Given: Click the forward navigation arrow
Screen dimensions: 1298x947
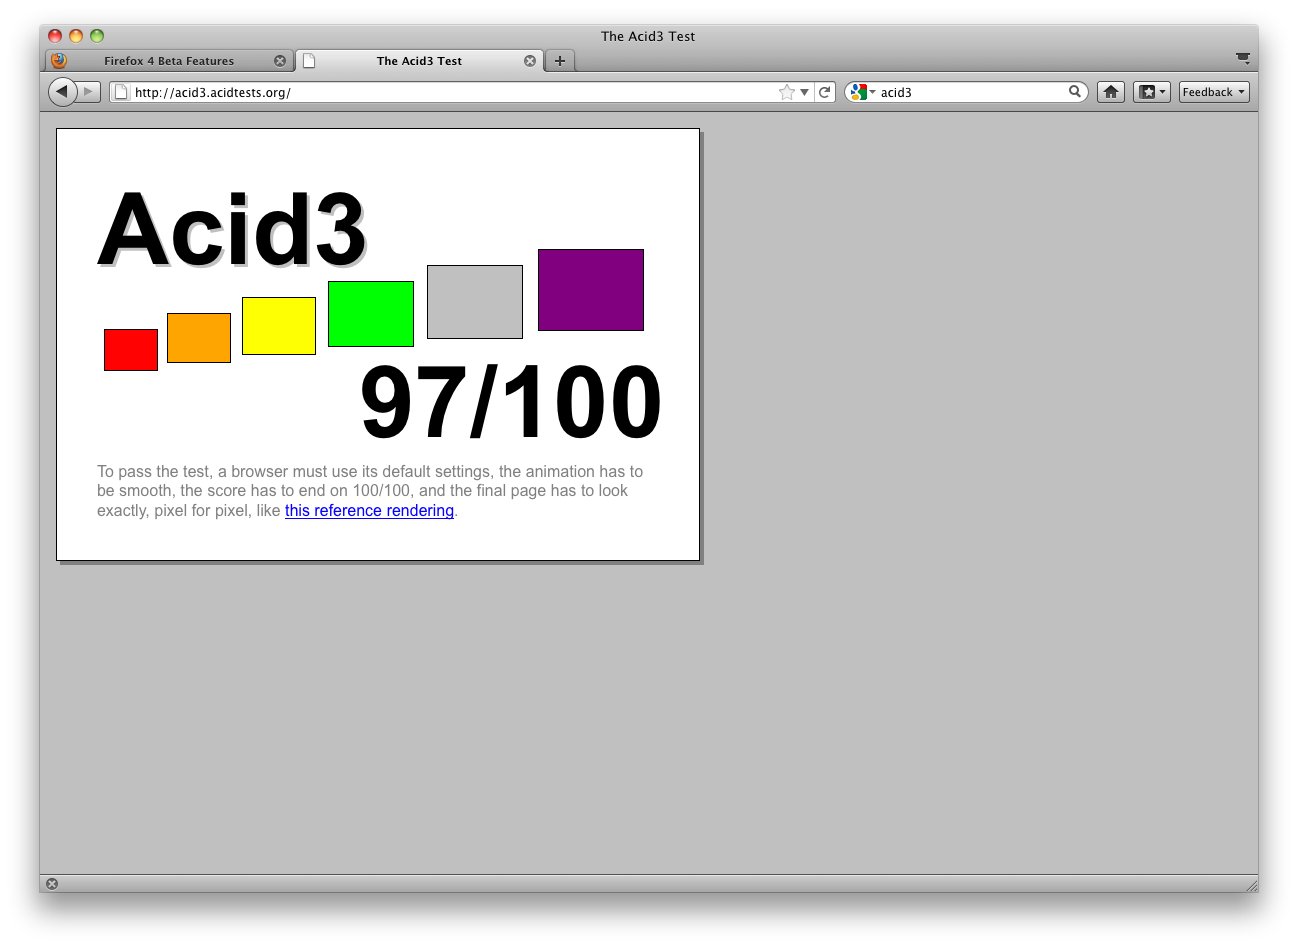Looking at the screenshot, I should (x=89, y=91).
